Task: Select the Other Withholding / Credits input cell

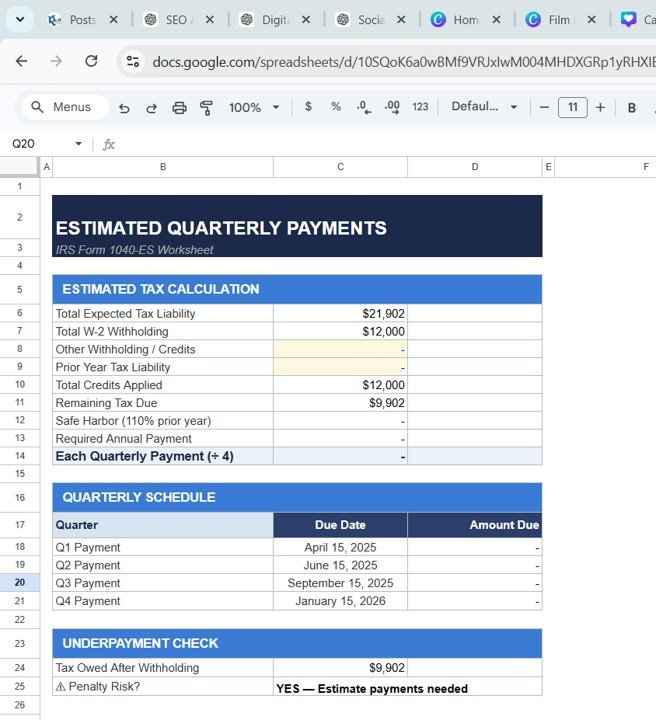Action: point(340,349)
